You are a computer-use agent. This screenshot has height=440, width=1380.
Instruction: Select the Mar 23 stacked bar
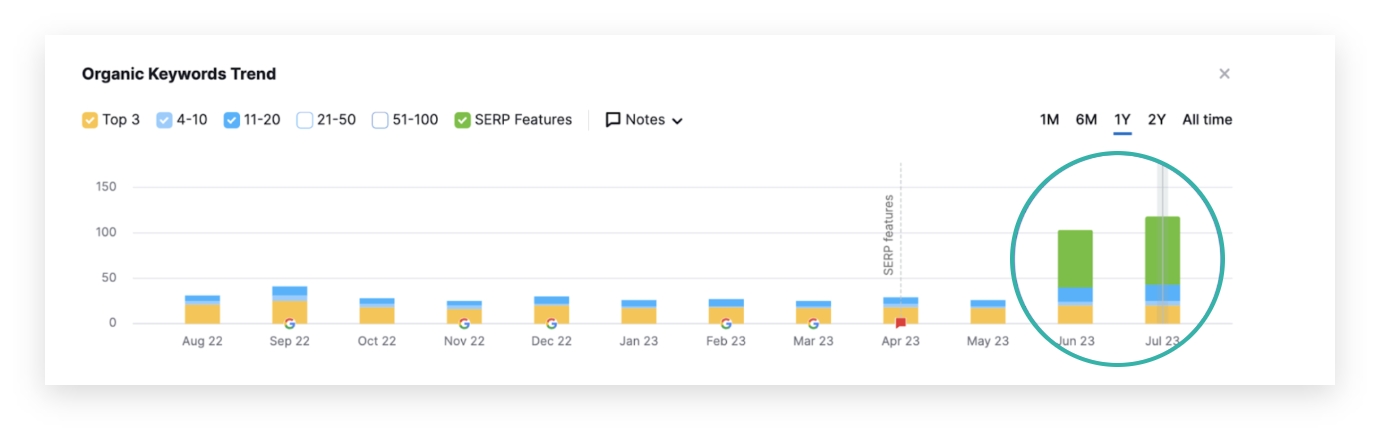click(813, 312)
